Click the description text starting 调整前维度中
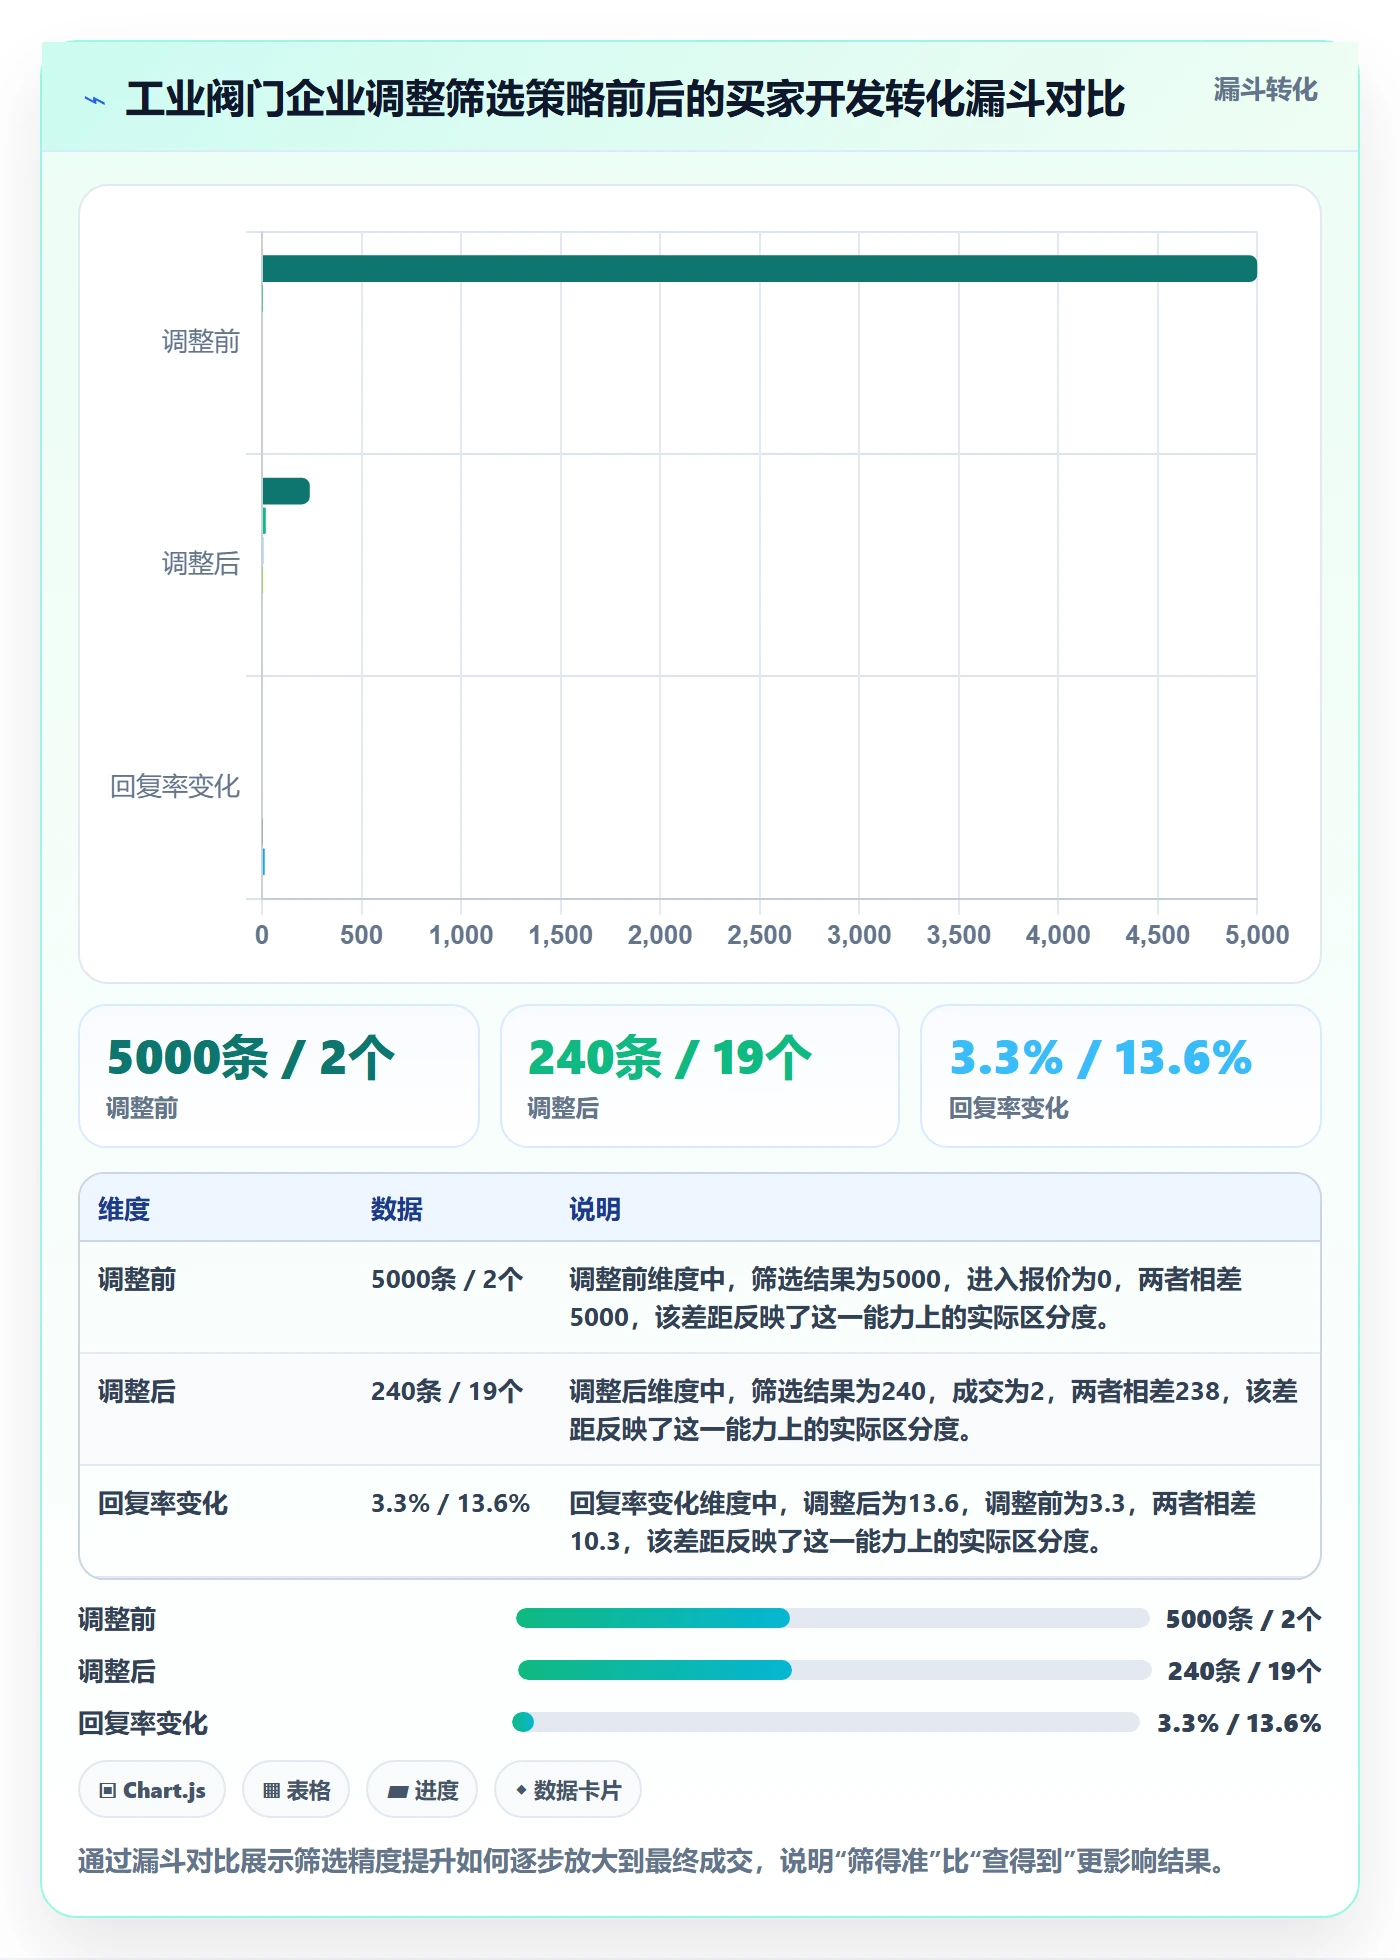This screenshot has width=1400, height=1960. [x=906, y=1298]
